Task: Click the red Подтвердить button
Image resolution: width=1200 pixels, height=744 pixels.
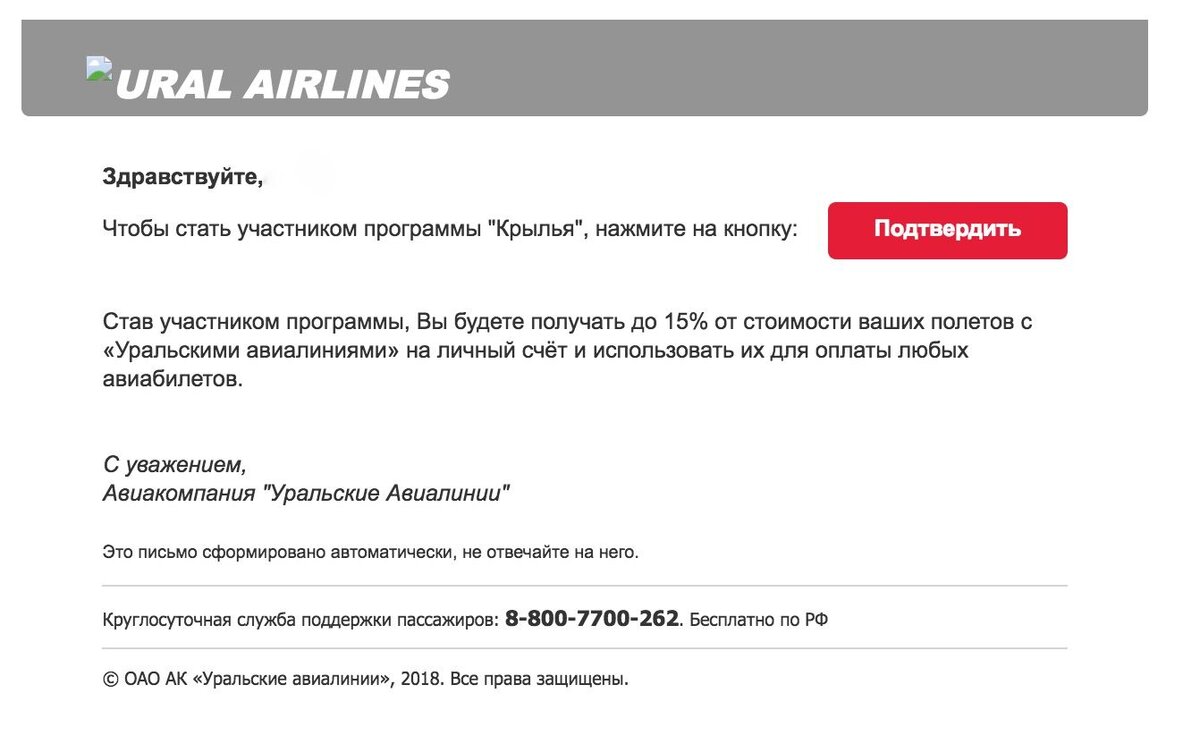Action: pos(947,230)
